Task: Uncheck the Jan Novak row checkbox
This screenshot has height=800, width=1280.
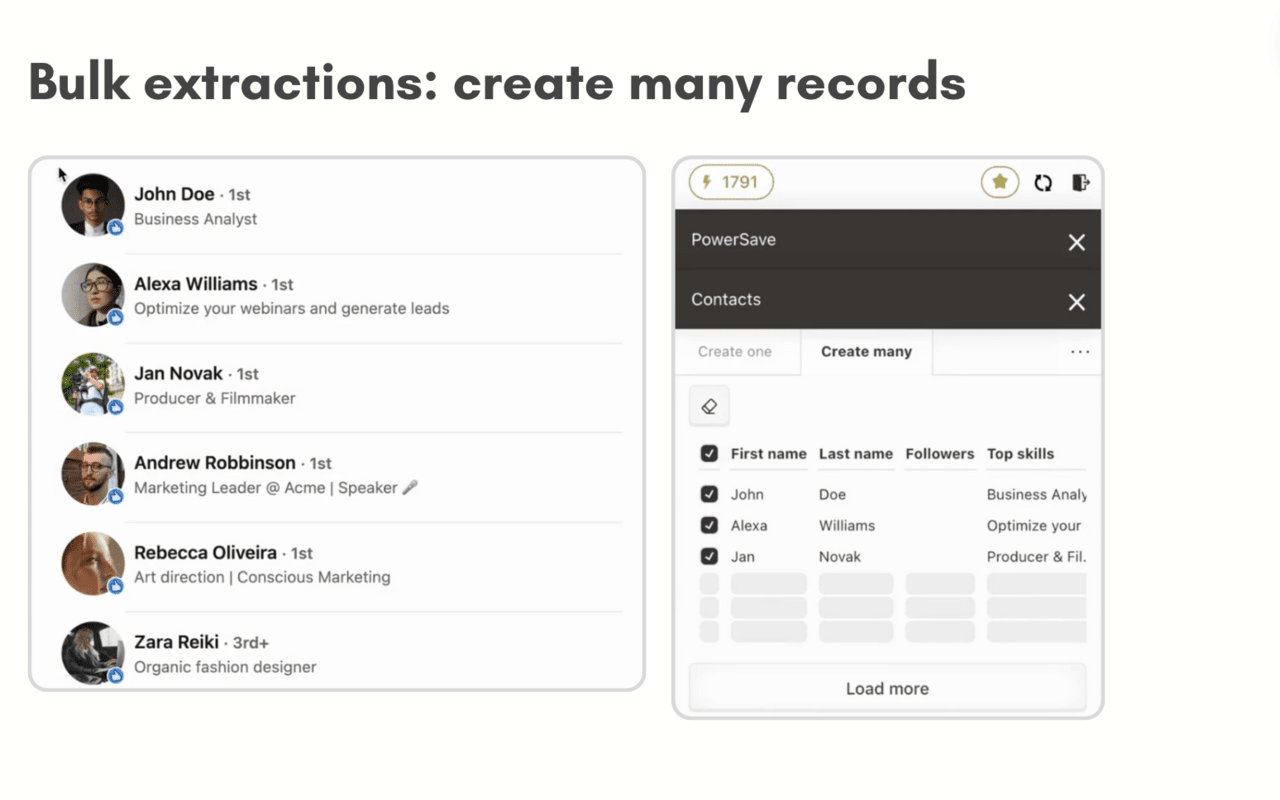Action: click(x=709, y=556)
